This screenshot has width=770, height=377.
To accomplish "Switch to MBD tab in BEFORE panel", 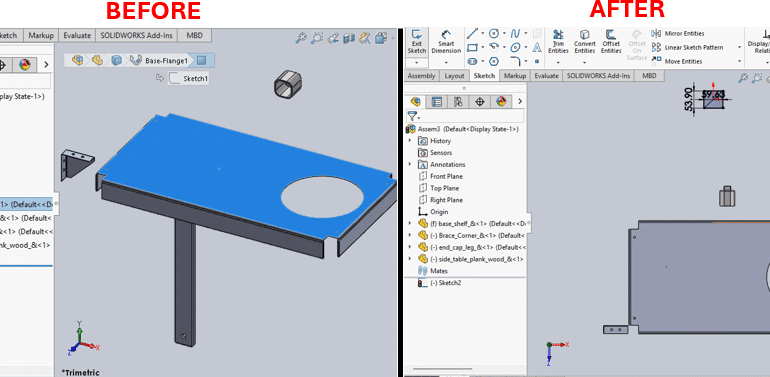I will (x=195, y=35).
